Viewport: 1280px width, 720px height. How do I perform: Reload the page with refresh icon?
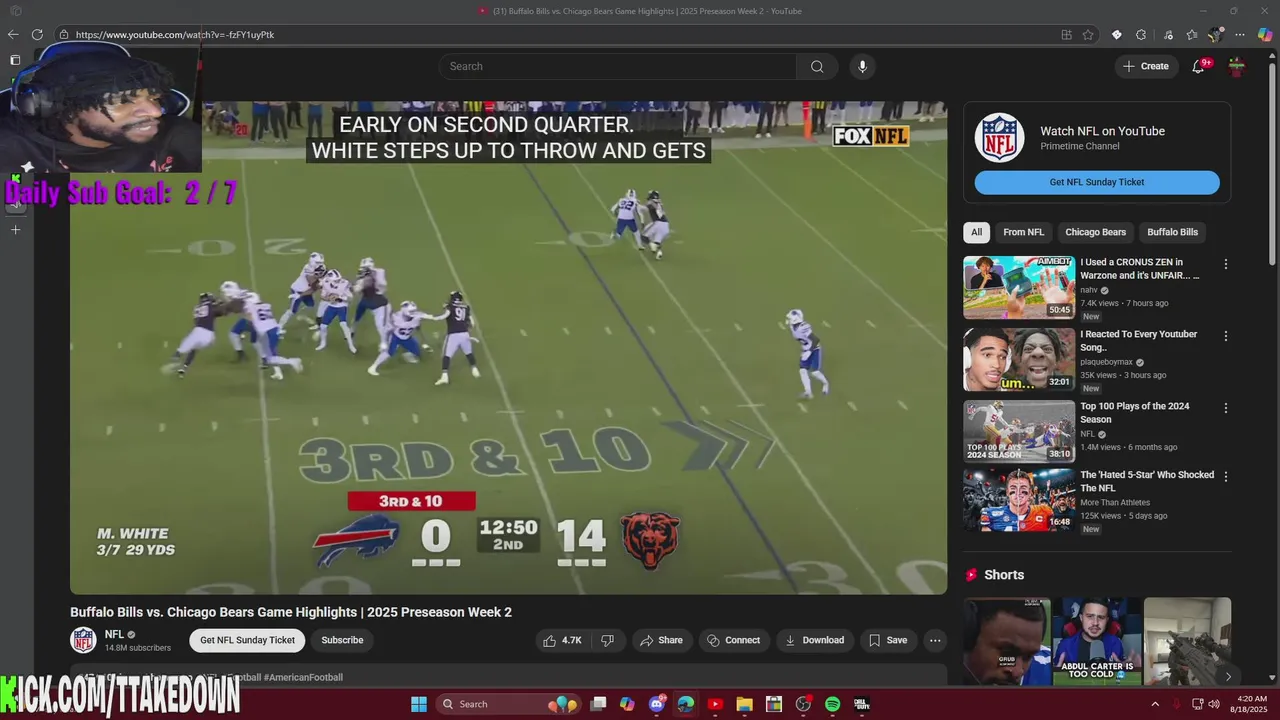37,34
